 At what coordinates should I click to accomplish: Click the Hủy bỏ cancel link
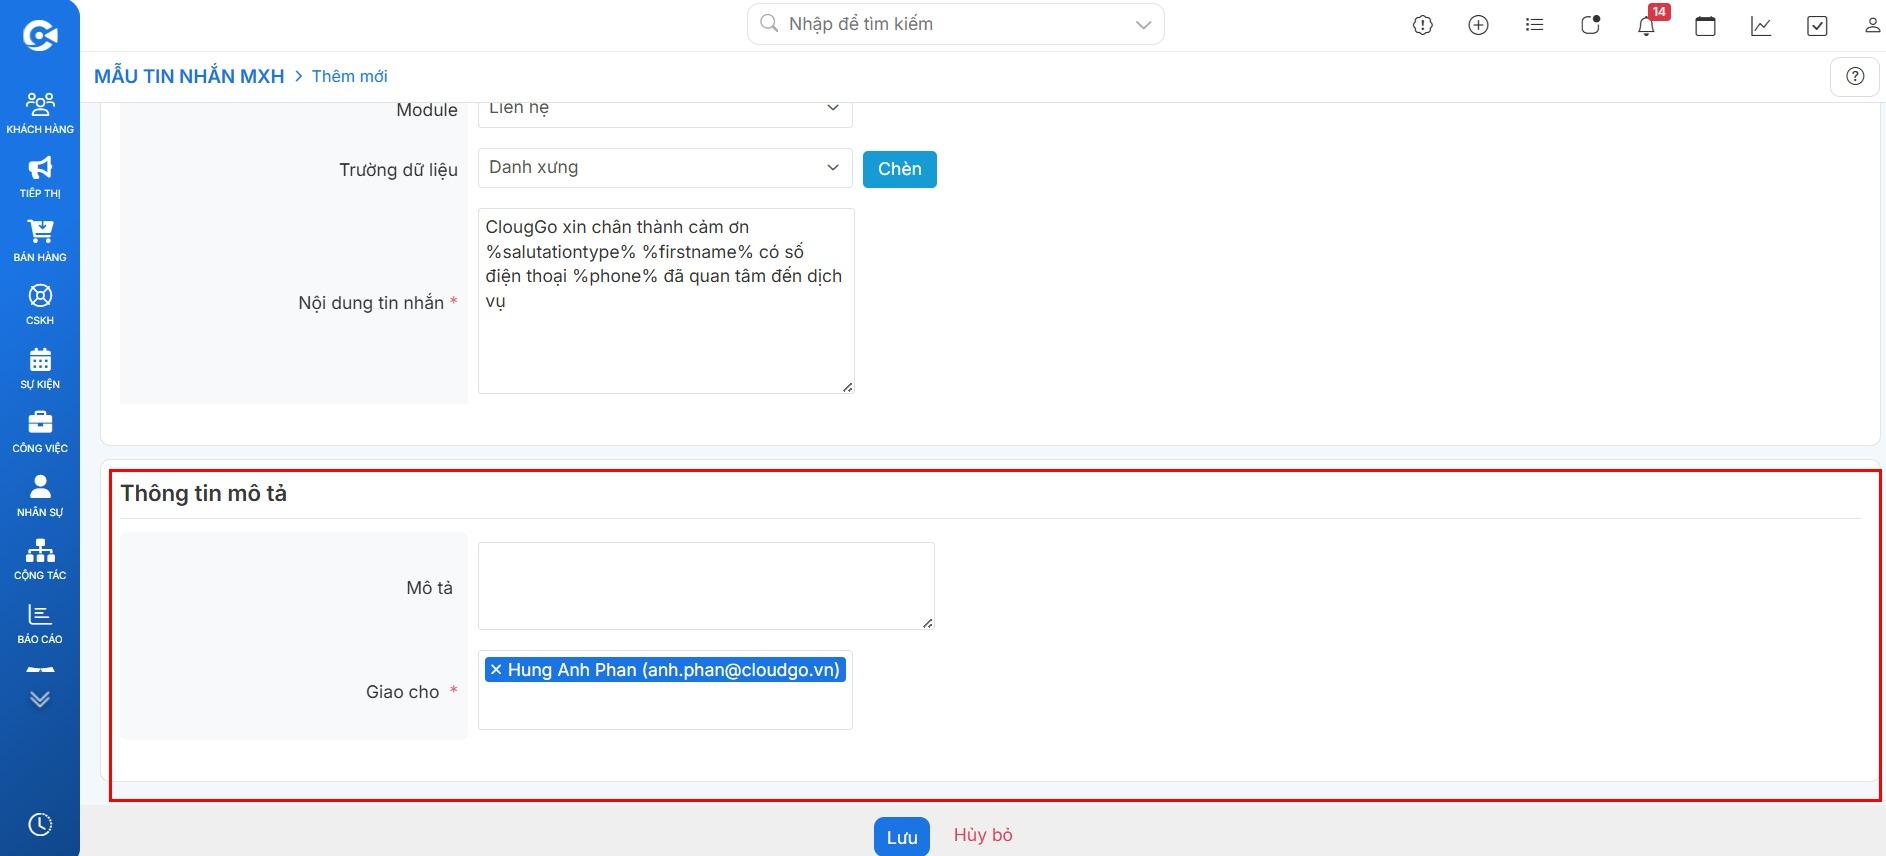click(983, 835)
